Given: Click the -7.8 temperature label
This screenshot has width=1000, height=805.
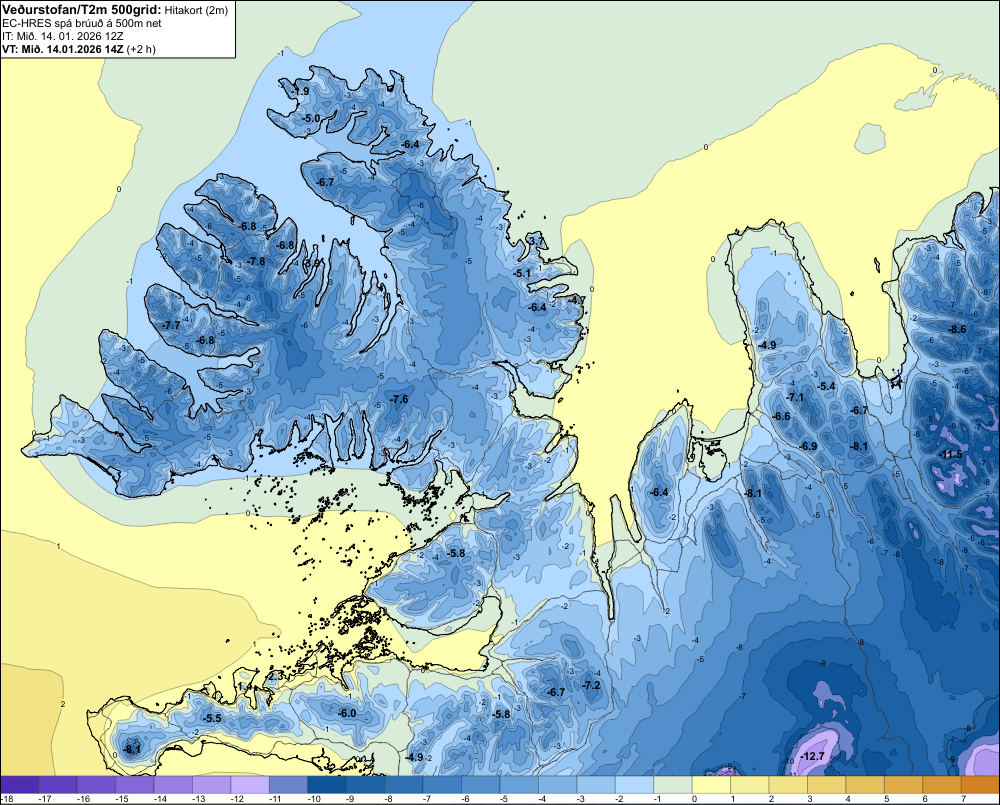Looking at the screenshot, I should (x=256, y=262).
